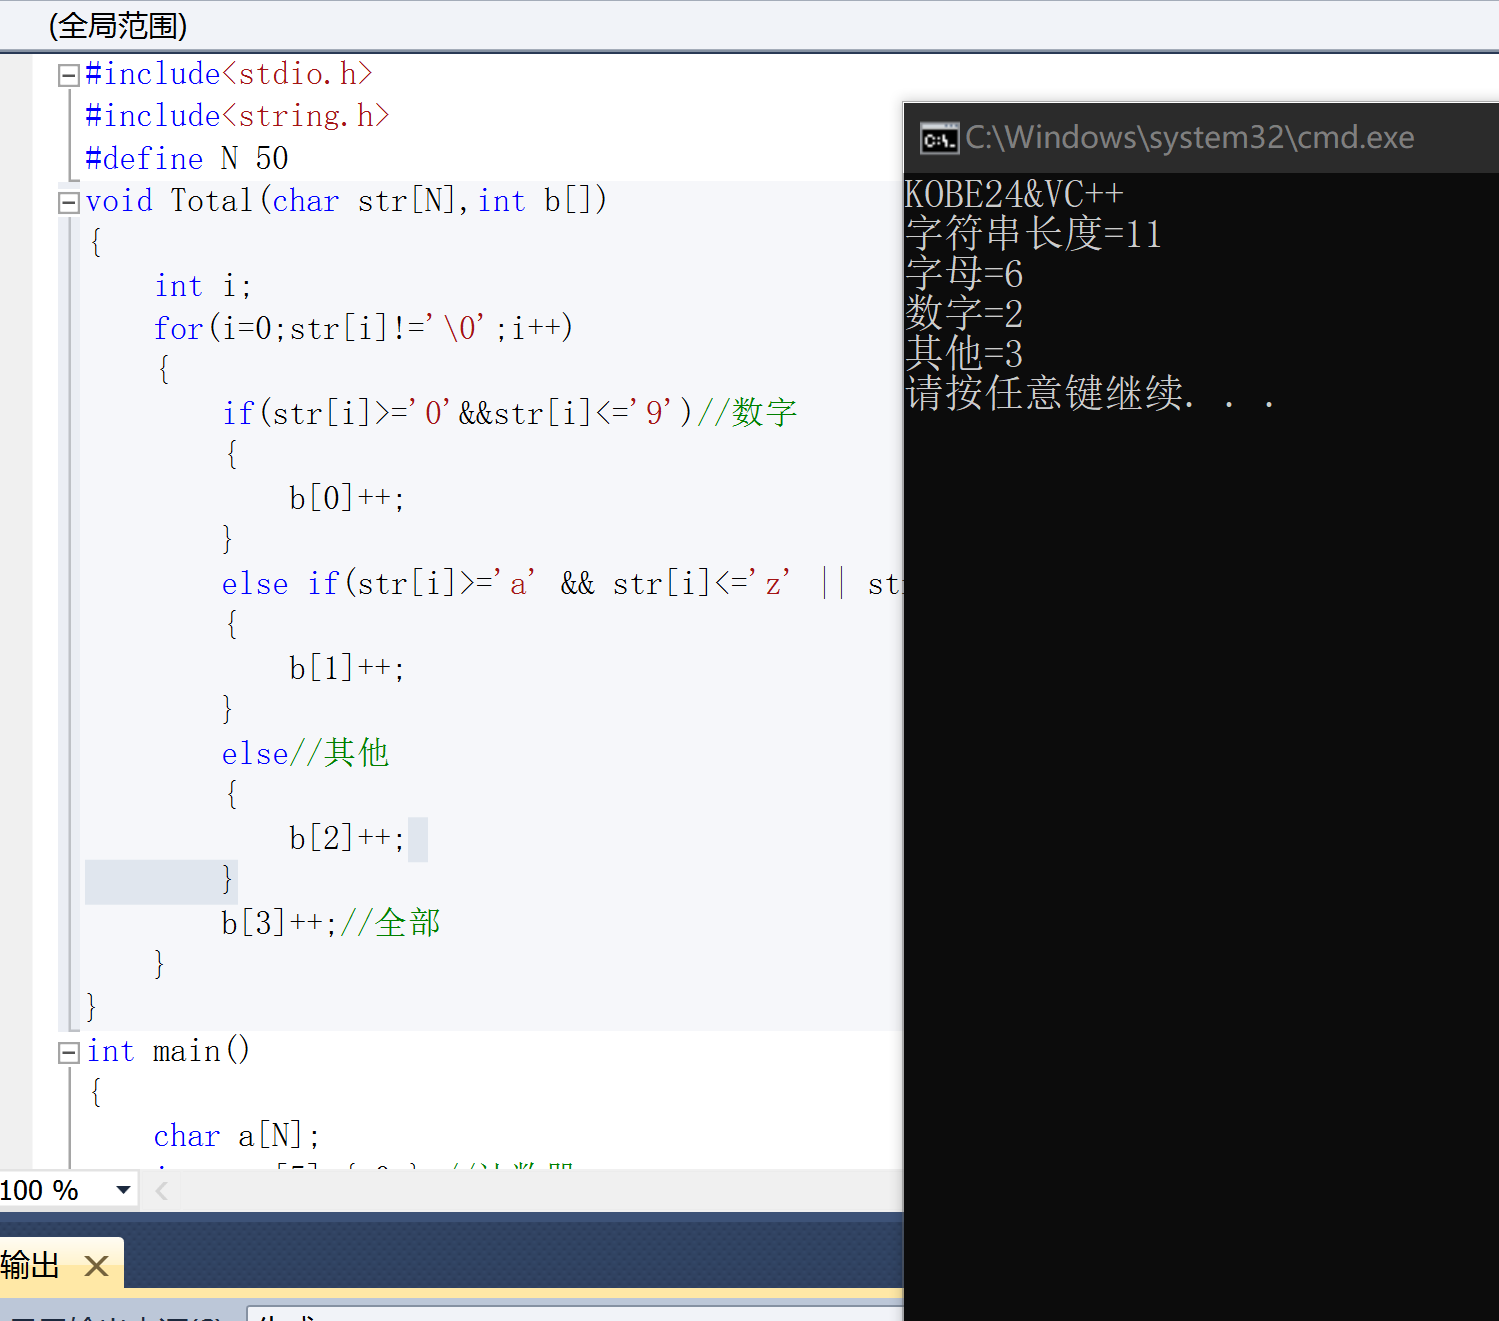Viewport: 1499px width, 1321px height.
Task: Click the 'else//其他' line
Action: (305, 753)
